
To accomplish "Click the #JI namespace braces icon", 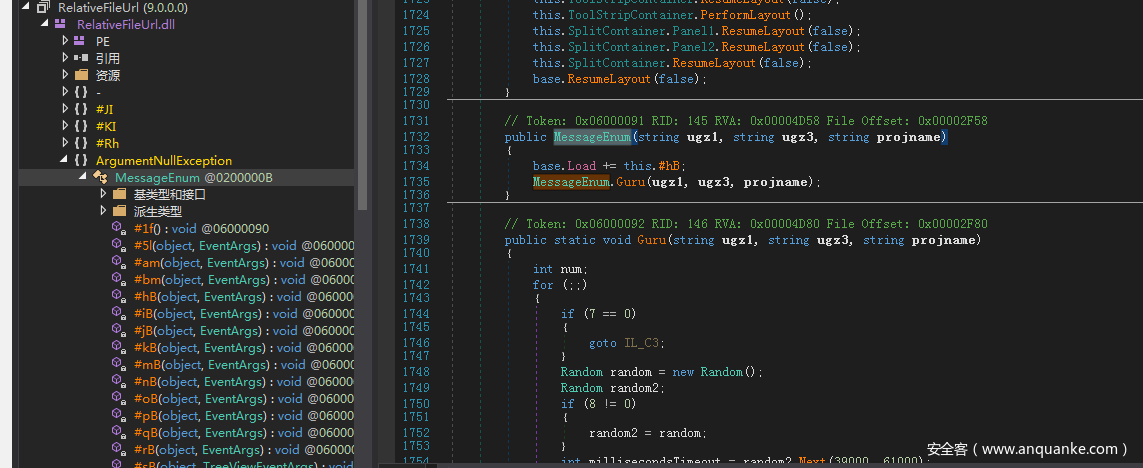I will [x=81, y=109].
